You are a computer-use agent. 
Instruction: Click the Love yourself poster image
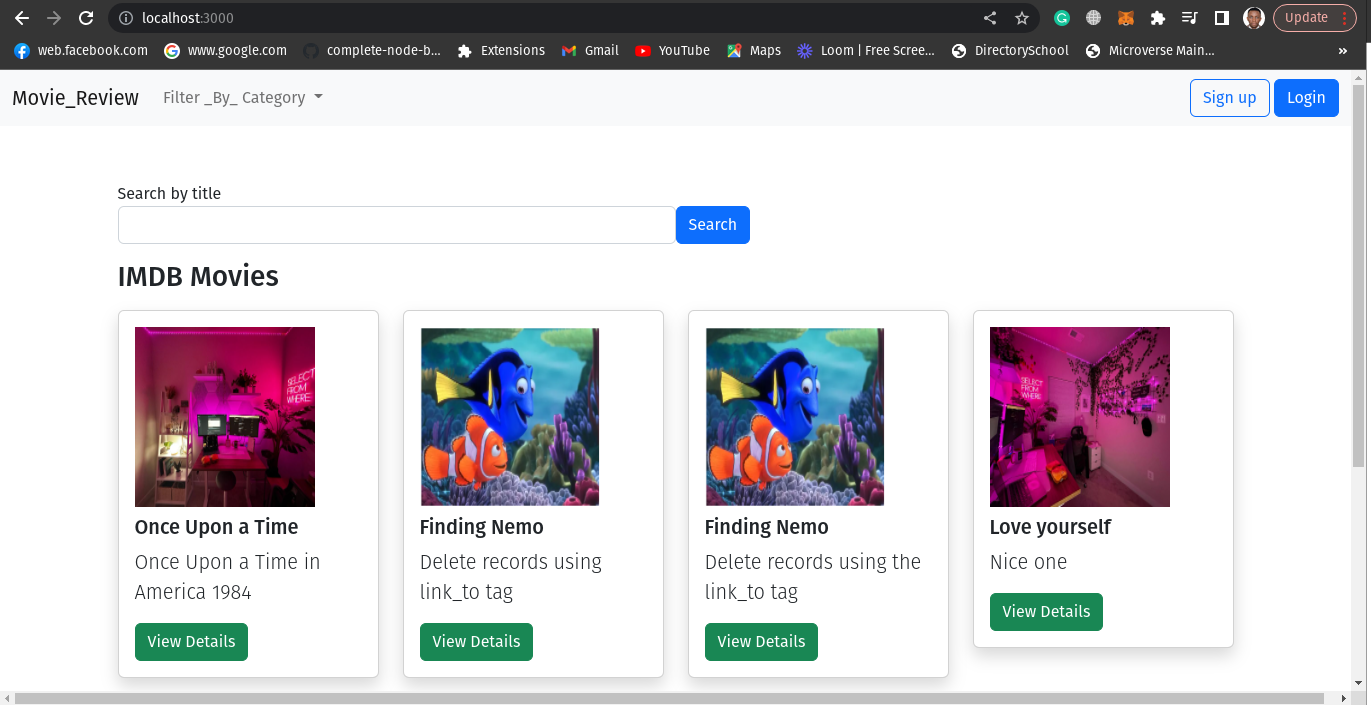click(1080, 417)
